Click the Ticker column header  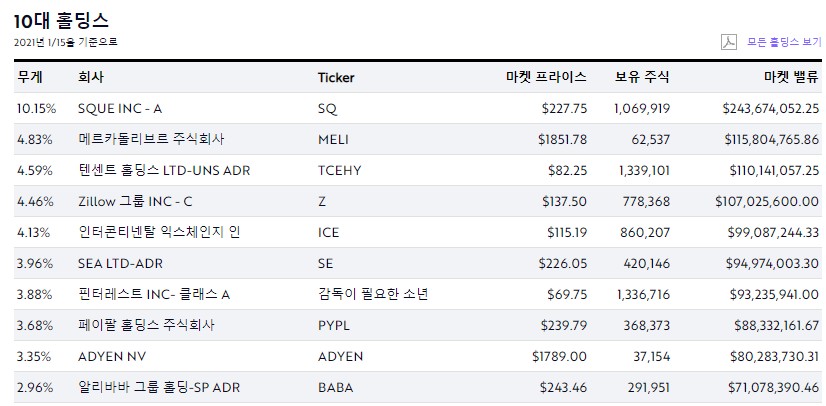click(x=336, y=77)
